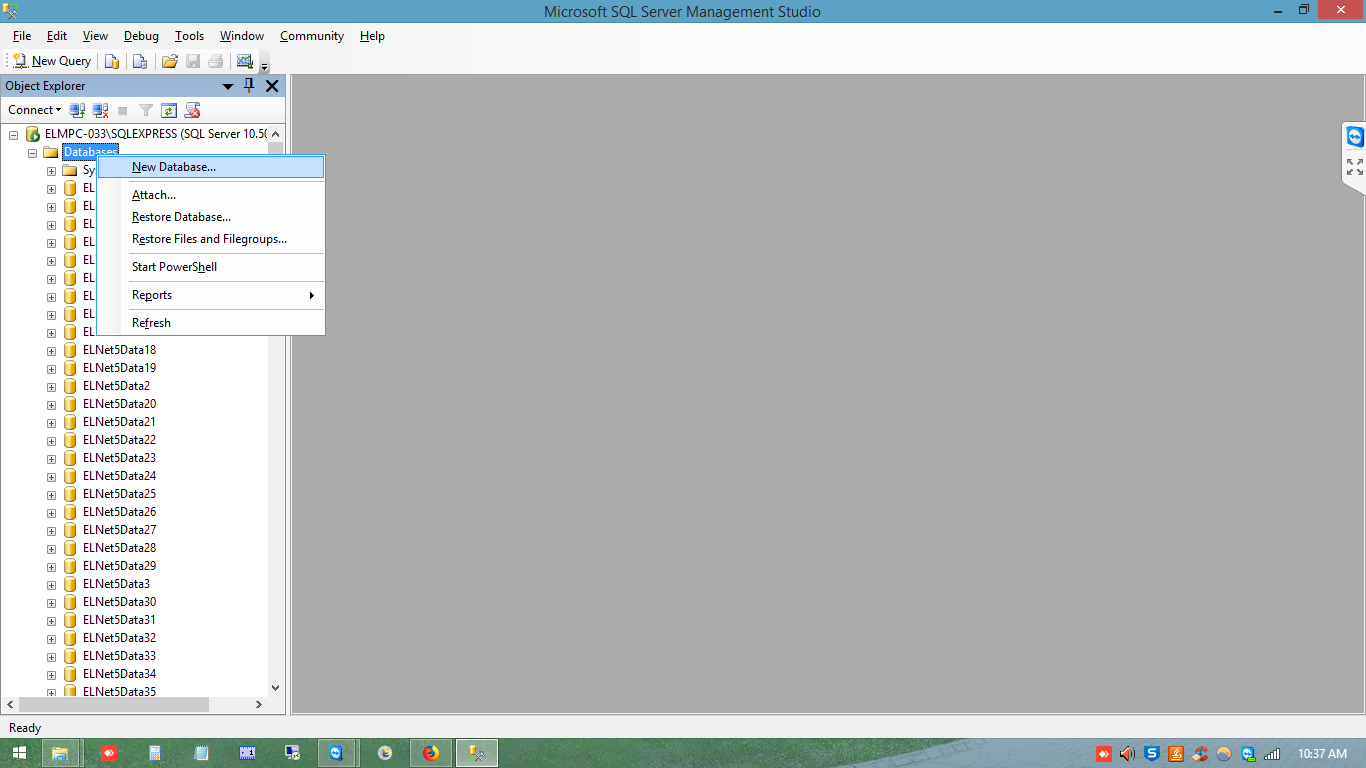Open the View menu
1366x768 pixels.
(x=95, y=36)
